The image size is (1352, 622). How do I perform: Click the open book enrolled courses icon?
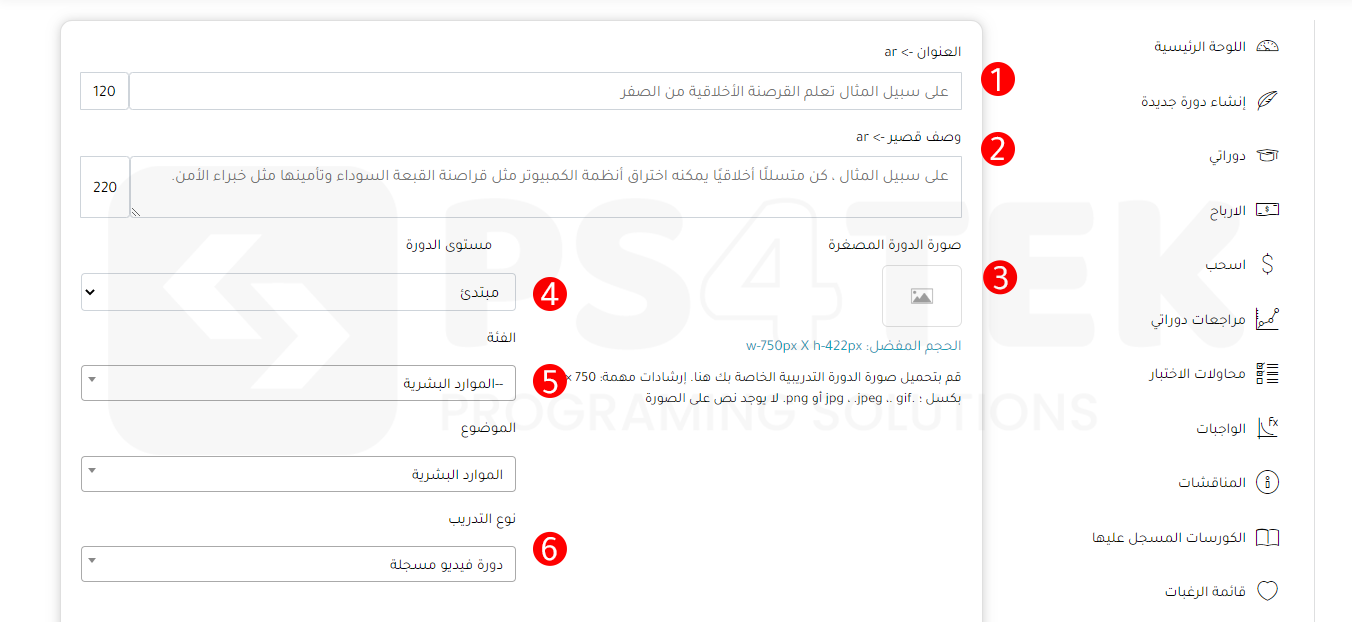tap(1267, 537)
